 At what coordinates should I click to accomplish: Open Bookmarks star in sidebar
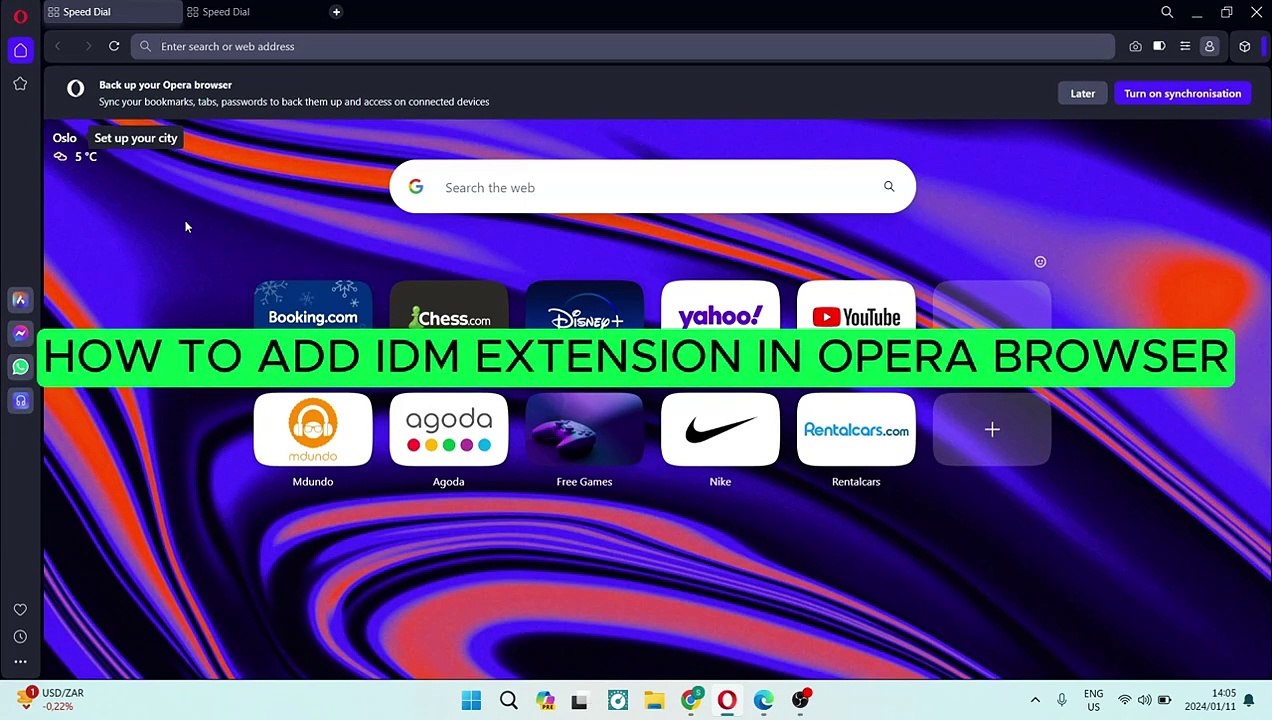(x=20, y=84)
